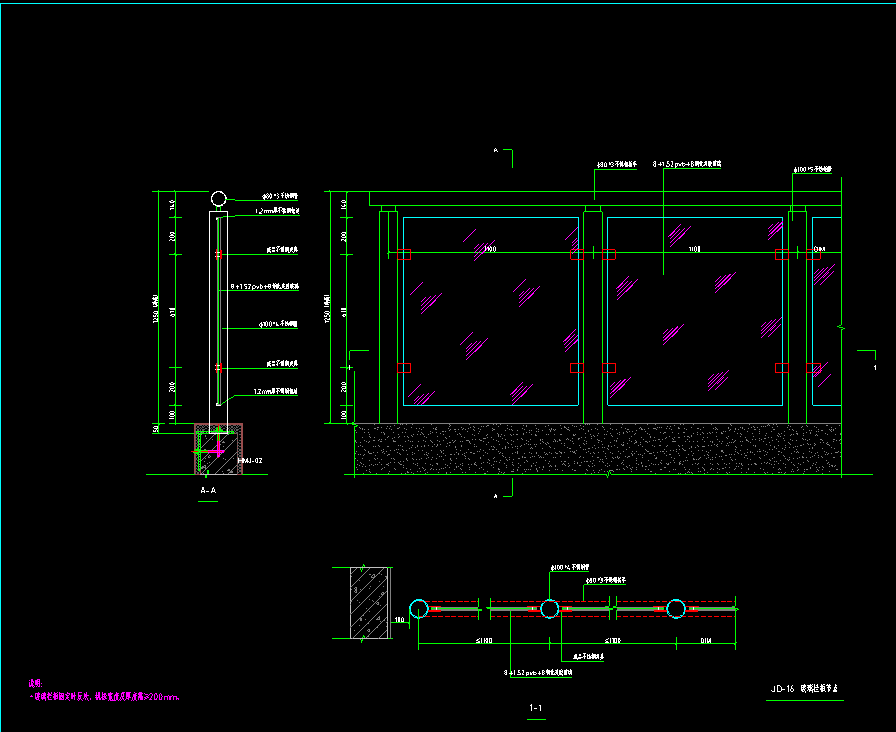Click the A-A section view title
This screenshot has height=732, width=896.
(x=208, y=492)
